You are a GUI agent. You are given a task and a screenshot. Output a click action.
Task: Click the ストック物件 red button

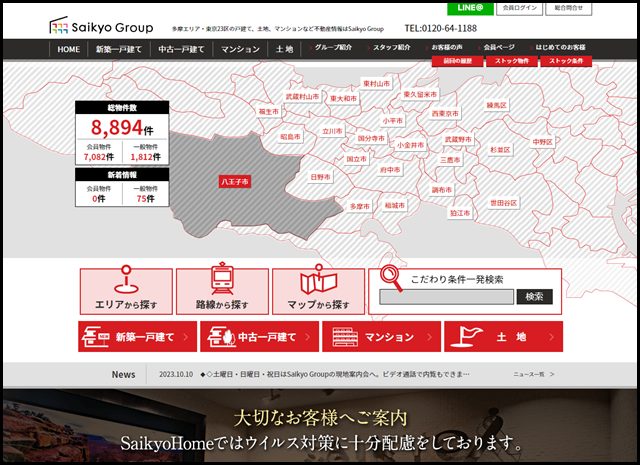[512, 61]
